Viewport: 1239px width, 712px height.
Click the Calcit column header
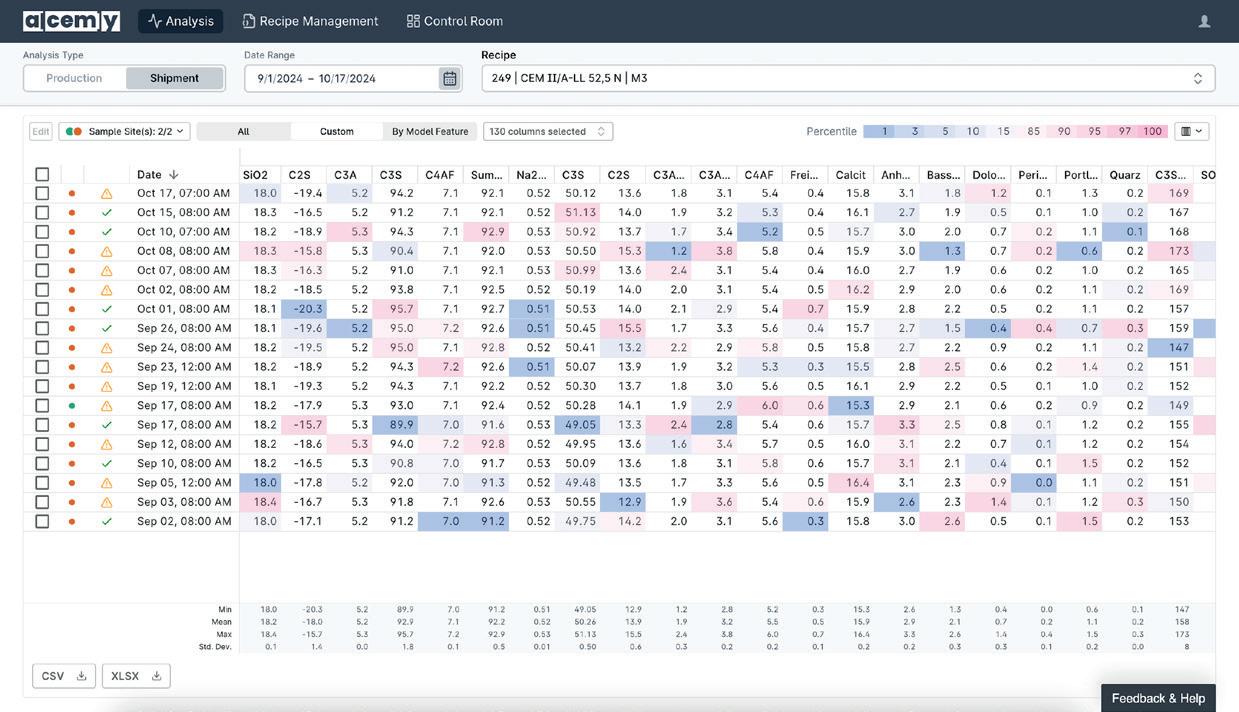pos(851,175)
